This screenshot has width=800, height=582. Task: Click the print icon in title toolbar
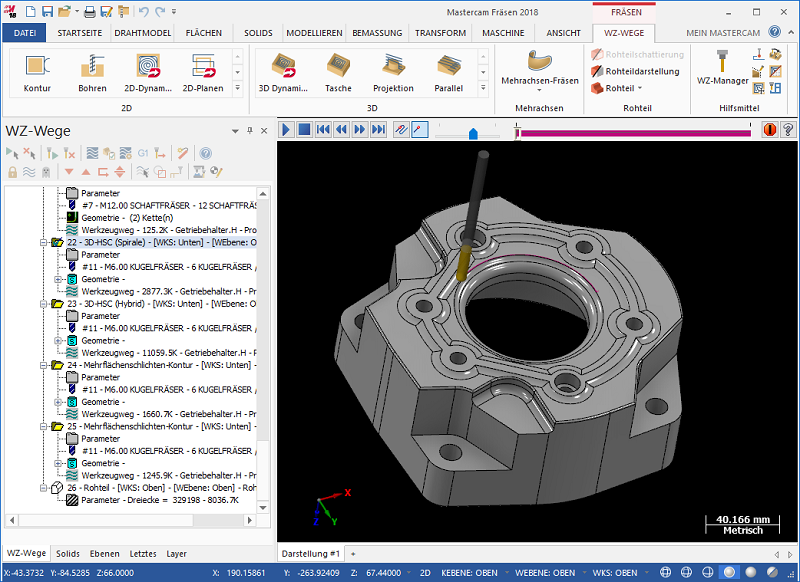pyautogui.click(x=89, y=11)
